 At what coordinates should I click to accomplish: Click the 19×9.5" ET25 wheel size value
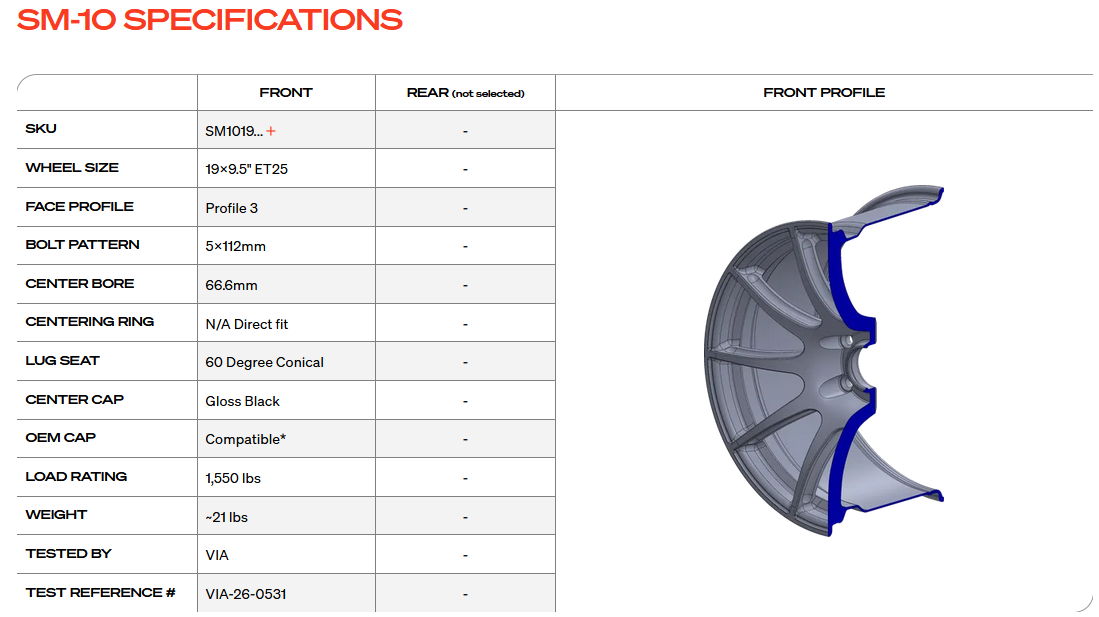246,170
